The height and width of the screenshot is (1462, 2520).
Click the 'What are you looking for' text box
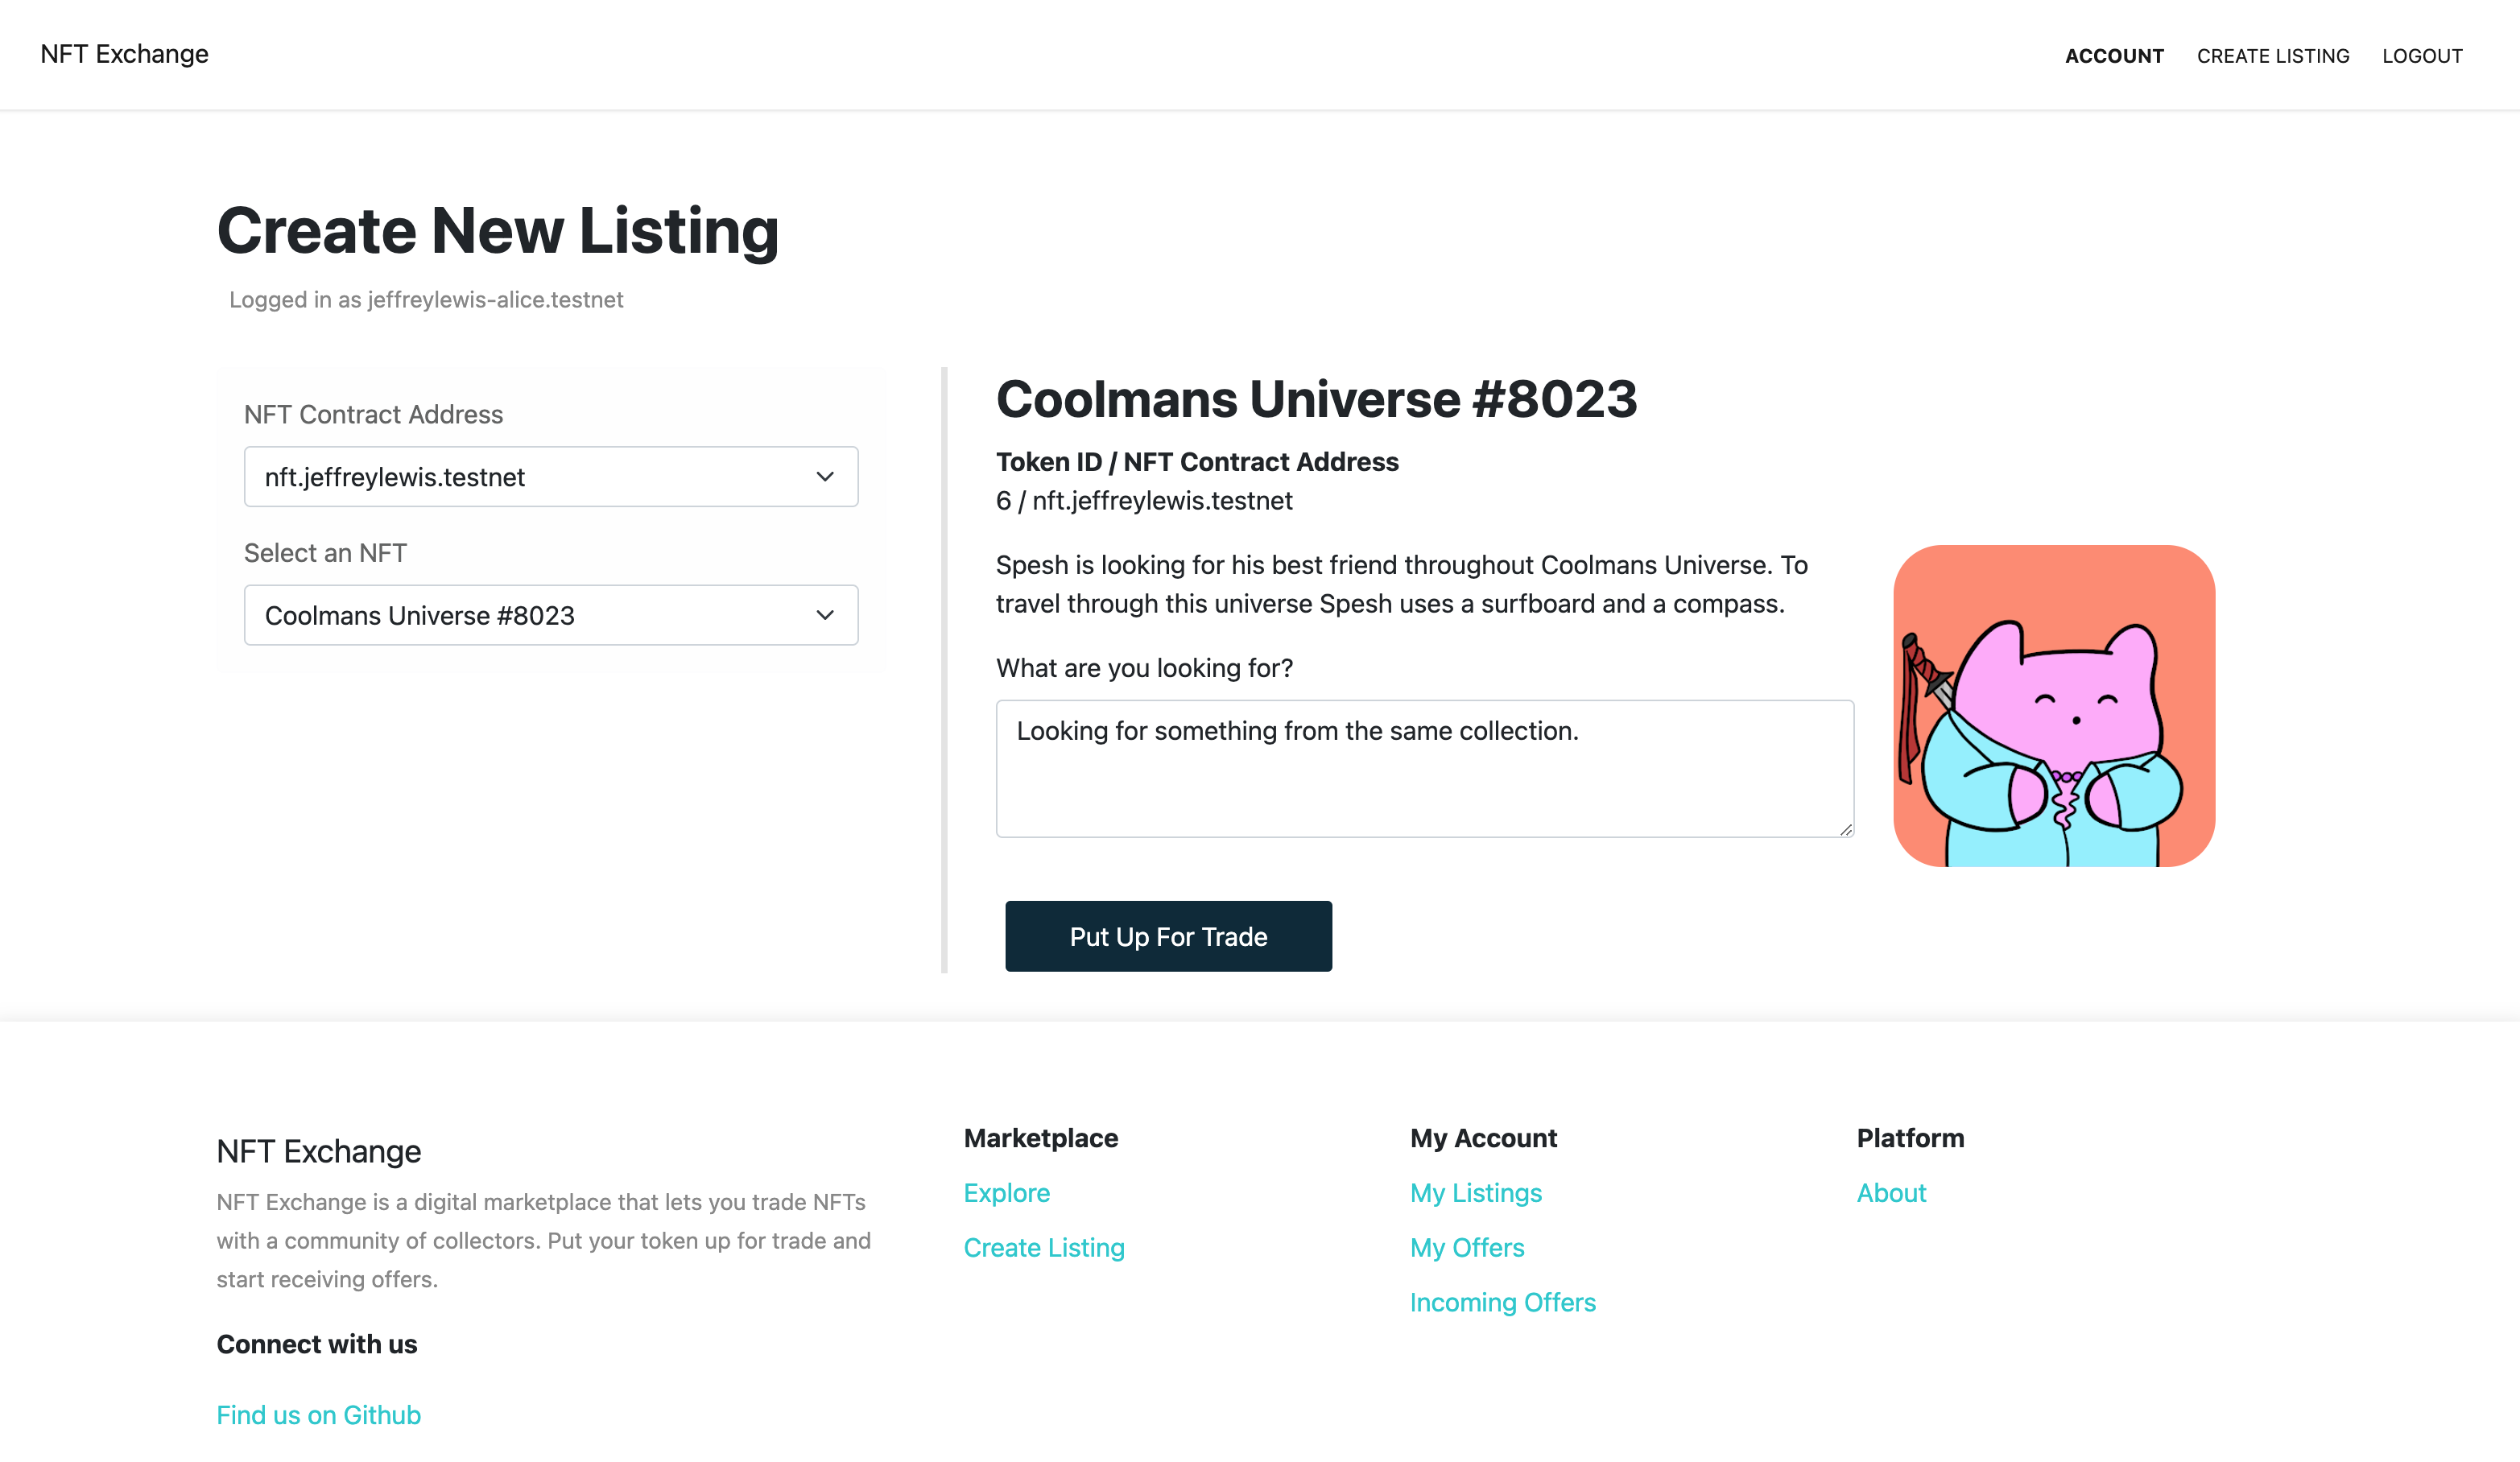pyautogui.click(x=1424, y=768)
